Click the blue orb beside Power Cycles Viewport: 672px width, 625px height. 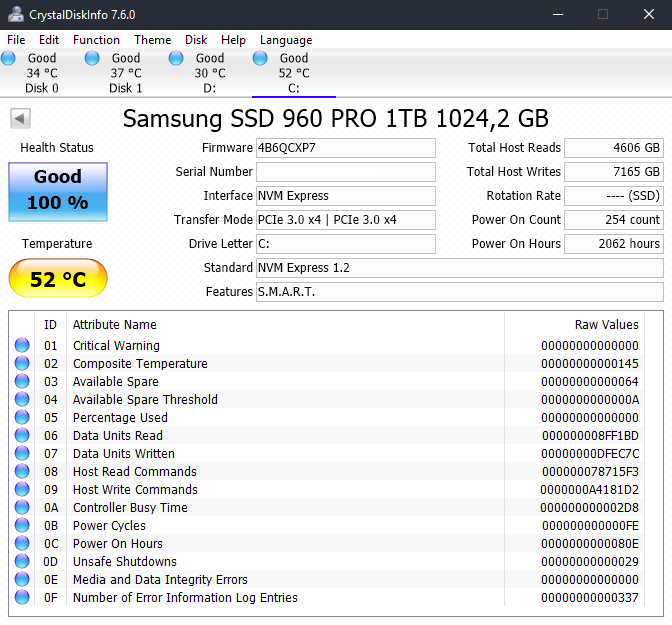[x=22, y=525]
